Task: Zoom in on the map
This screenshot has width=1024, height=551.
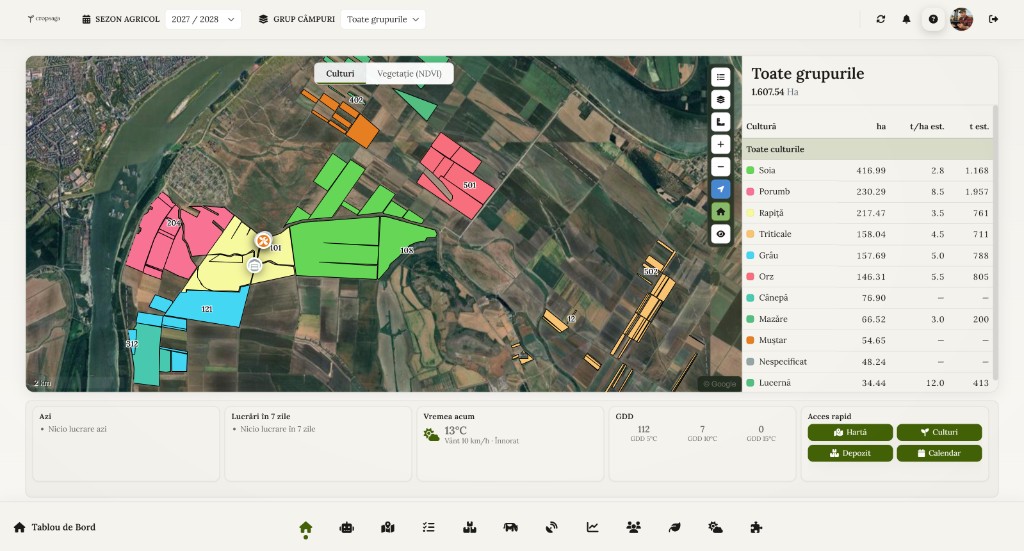Action: coord(720,144)
